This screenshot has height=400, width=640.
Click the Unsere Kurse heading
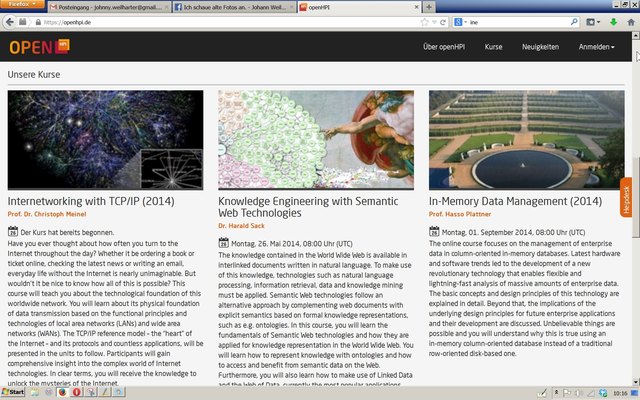point(34,75)
